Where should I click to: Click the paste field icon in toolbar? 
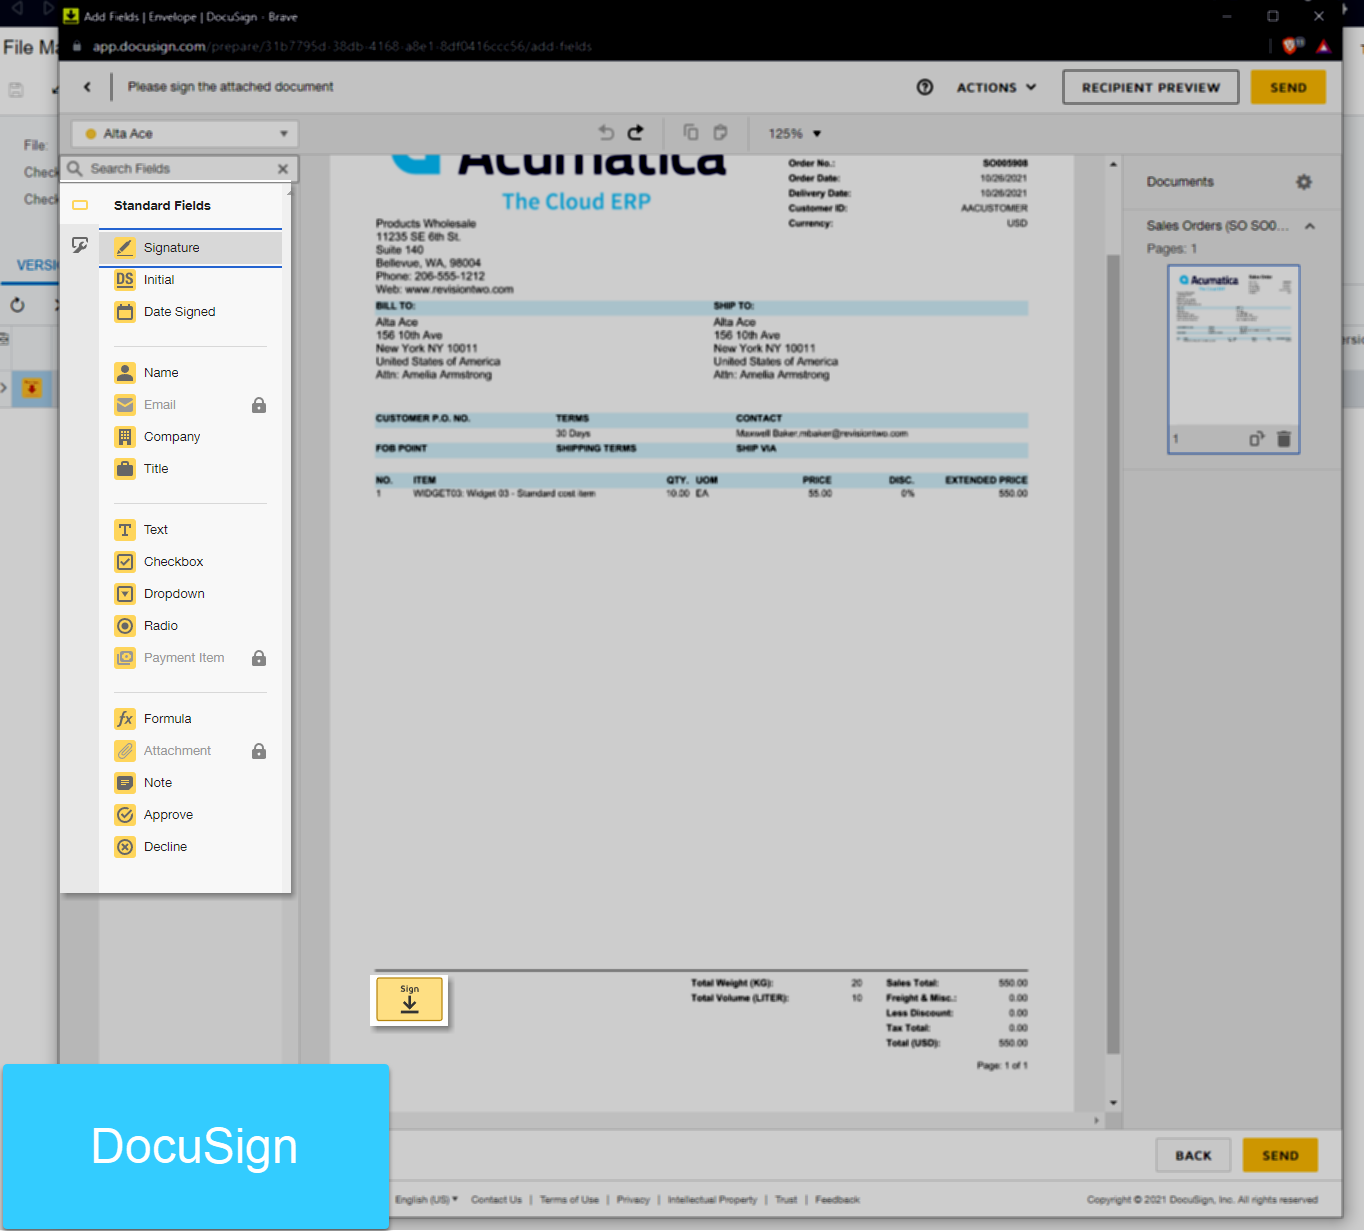pyautogui.click(x=720, y=132)
